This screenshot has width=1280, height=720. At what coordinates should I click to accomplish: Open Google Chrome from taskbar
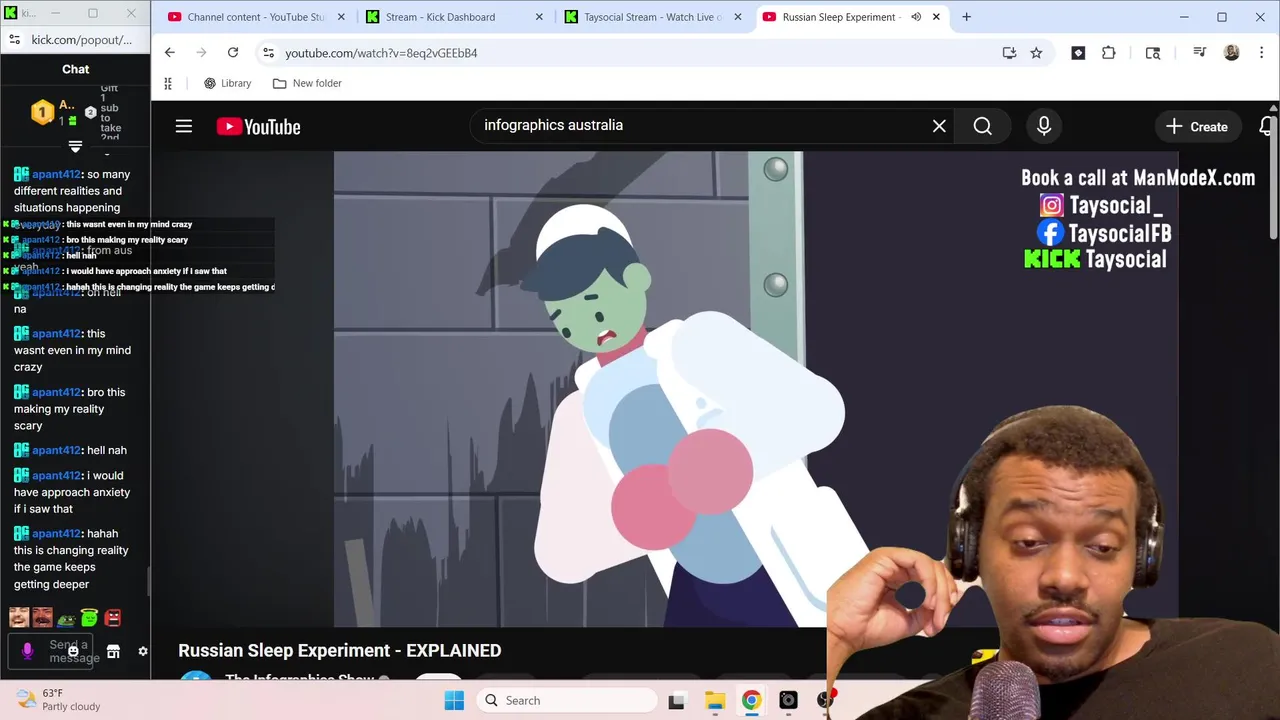click(x=751, y=700)
